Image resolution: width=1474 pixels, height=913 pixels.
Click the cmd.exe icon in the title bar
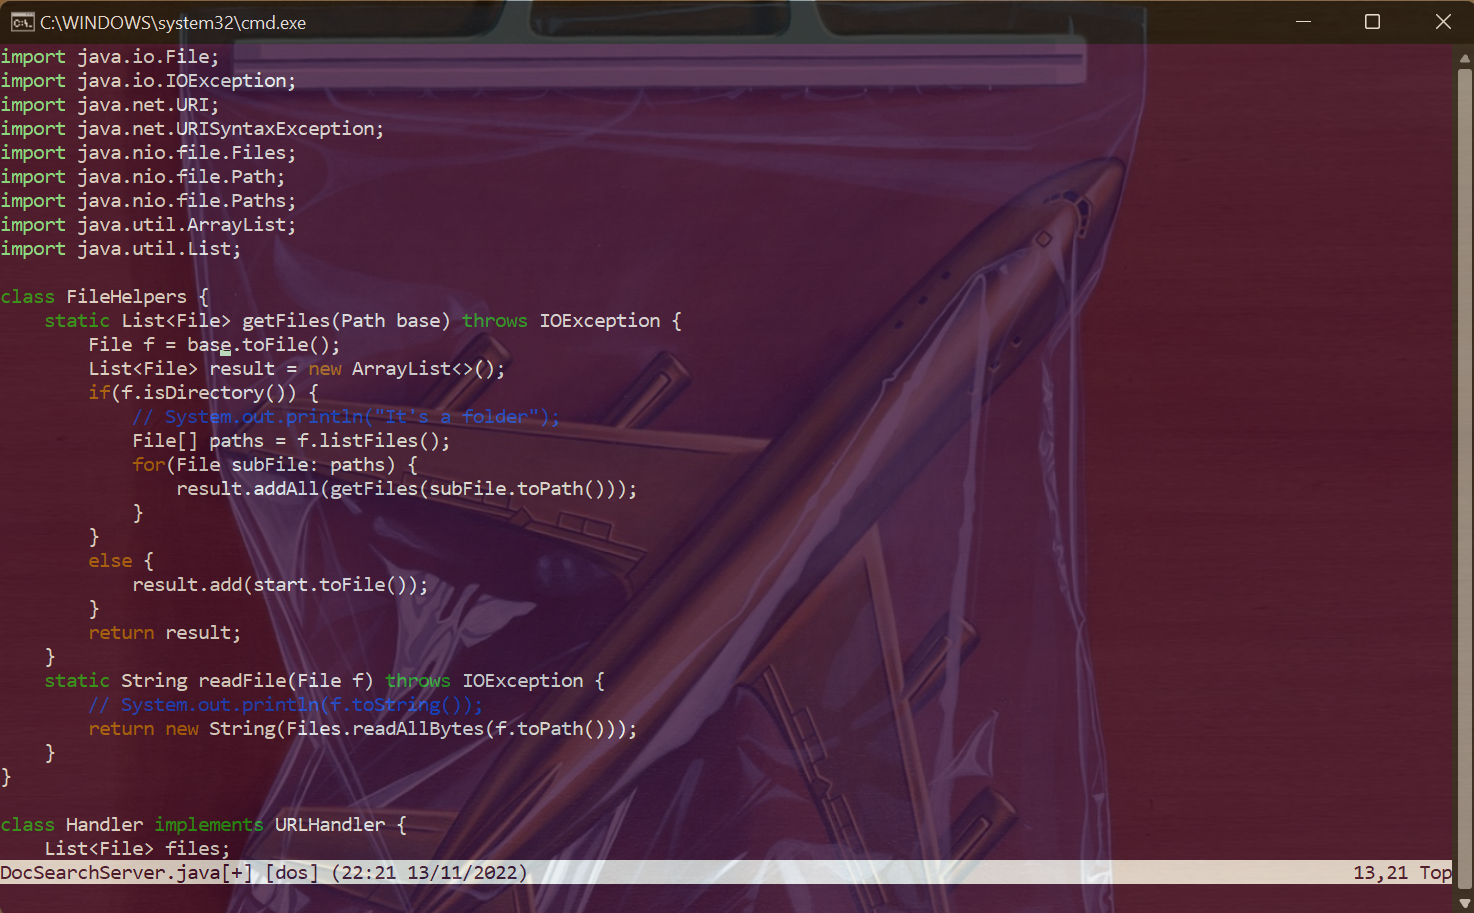[x=22, y=22]
